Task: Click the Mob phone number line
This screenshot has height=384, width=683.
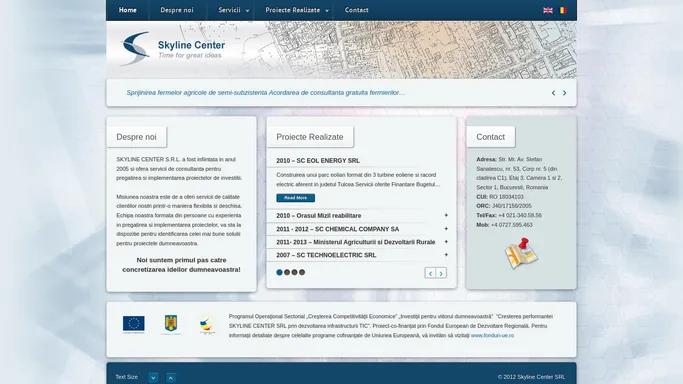Action: tap(504, 225)
